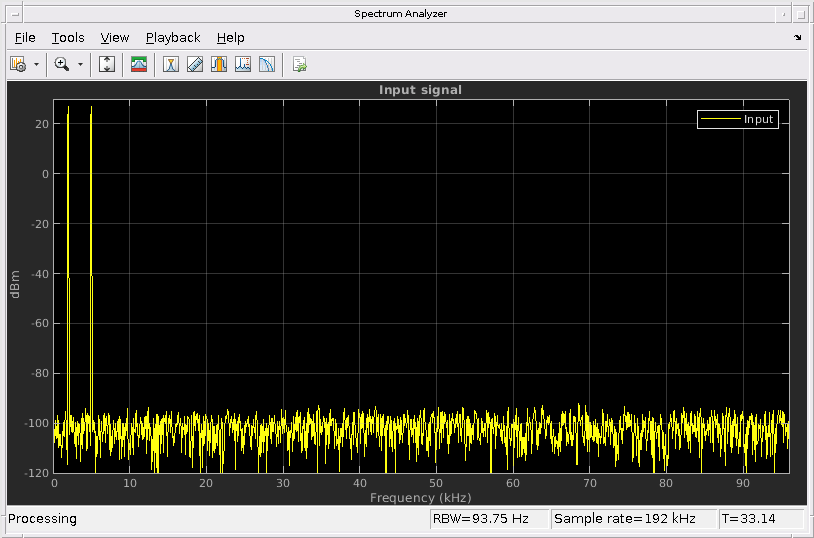
Task: Click the scale axes limits icon
Action: [108, 64]
